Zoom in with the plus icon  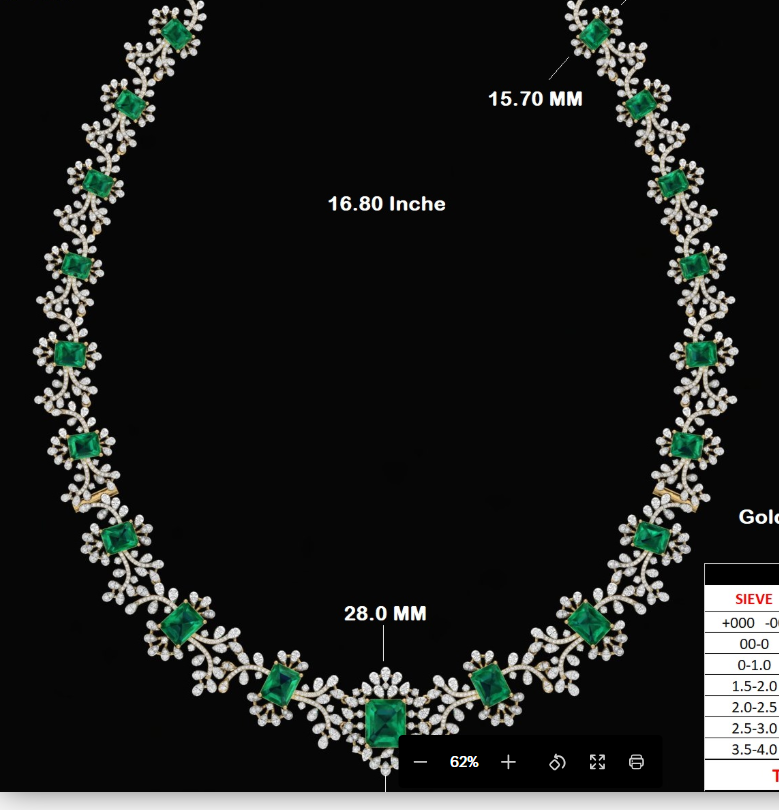pos(508,762)
